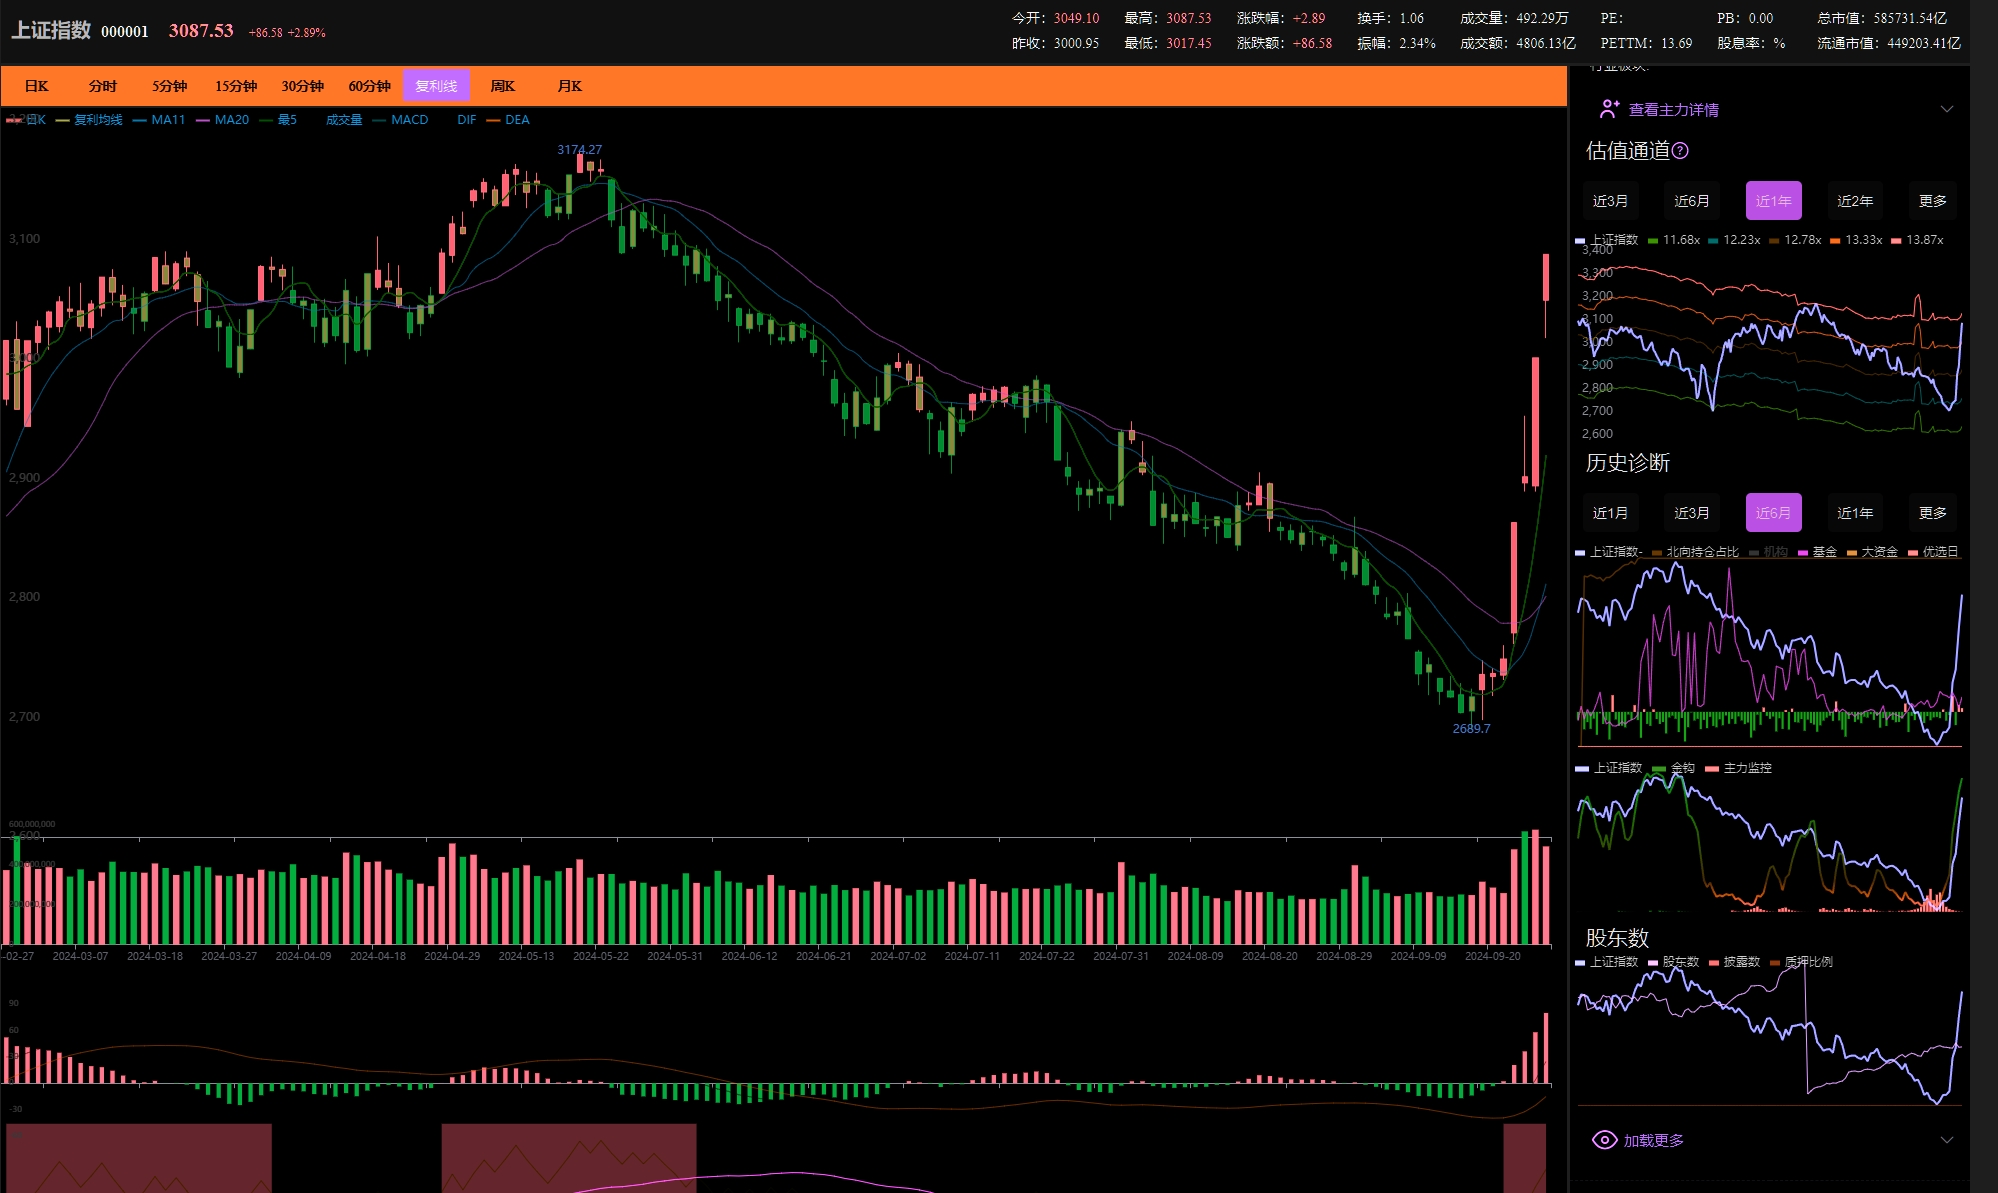Select 近3月 in the 历史诊断 section
Screen dimensions: 1998x1193
(1692, 513)
